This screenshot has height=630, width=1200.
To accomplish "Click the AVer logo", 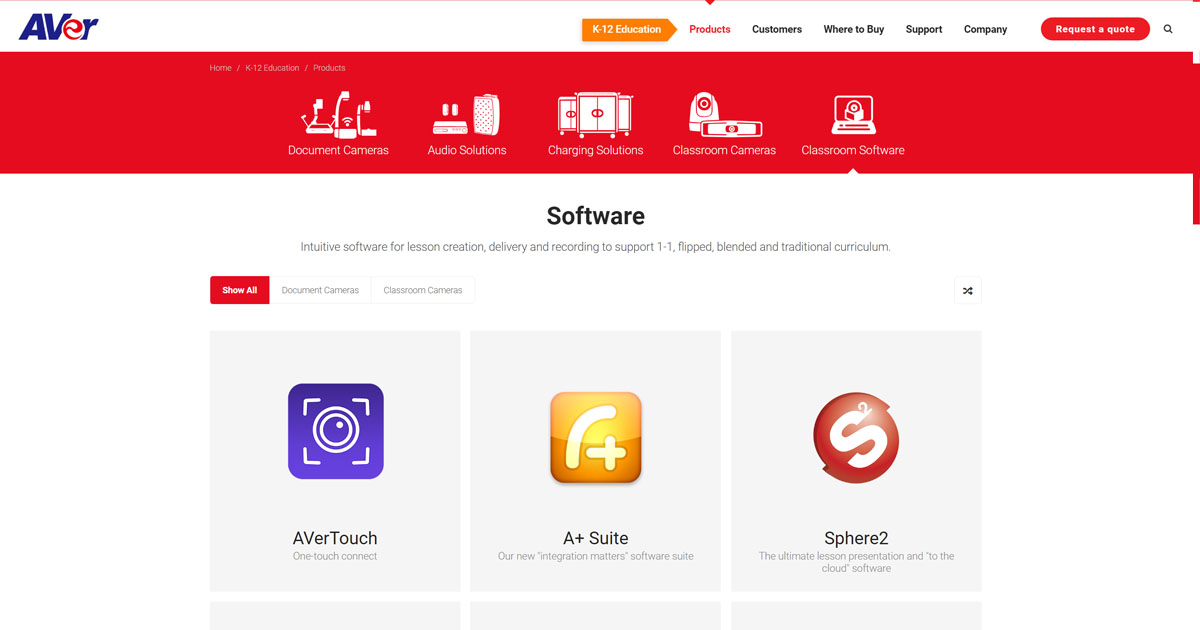I will click(x=59, y=27).
